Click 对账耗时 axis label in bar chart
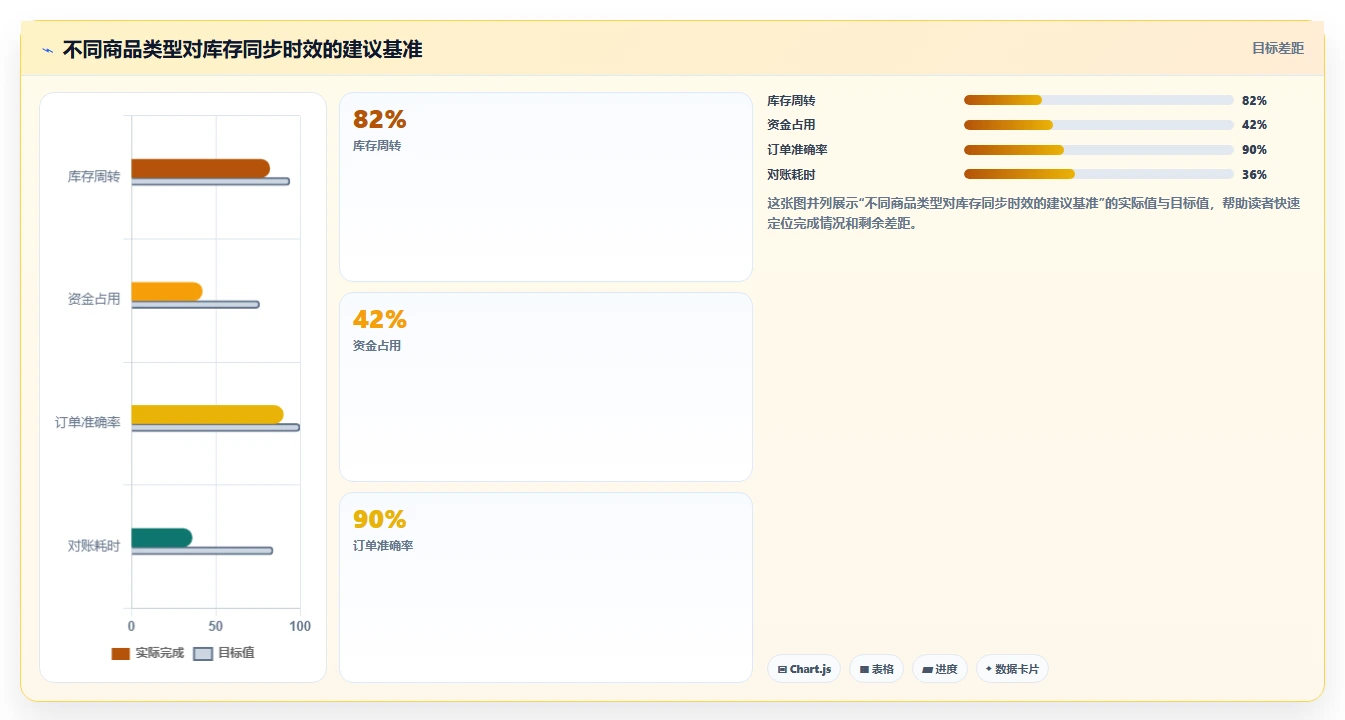This screenshot has height=720, width=1345. point(94,545)
